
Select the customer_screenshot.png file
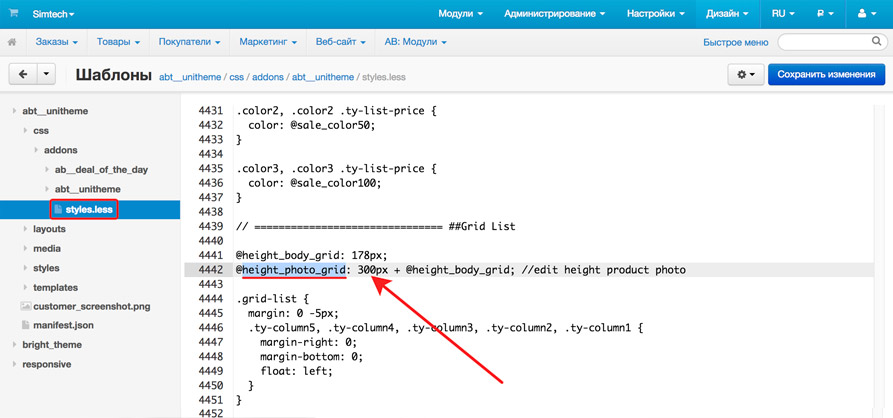pyautogui.click(x=91, y=306)
